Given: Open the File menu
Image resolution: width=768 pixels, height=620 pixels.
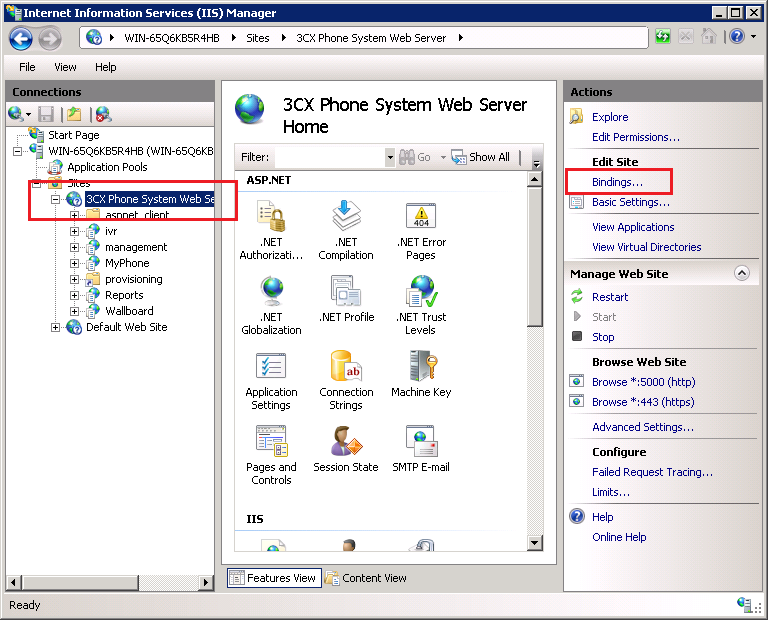Looking at the screenshot, I should coord(27,67).
